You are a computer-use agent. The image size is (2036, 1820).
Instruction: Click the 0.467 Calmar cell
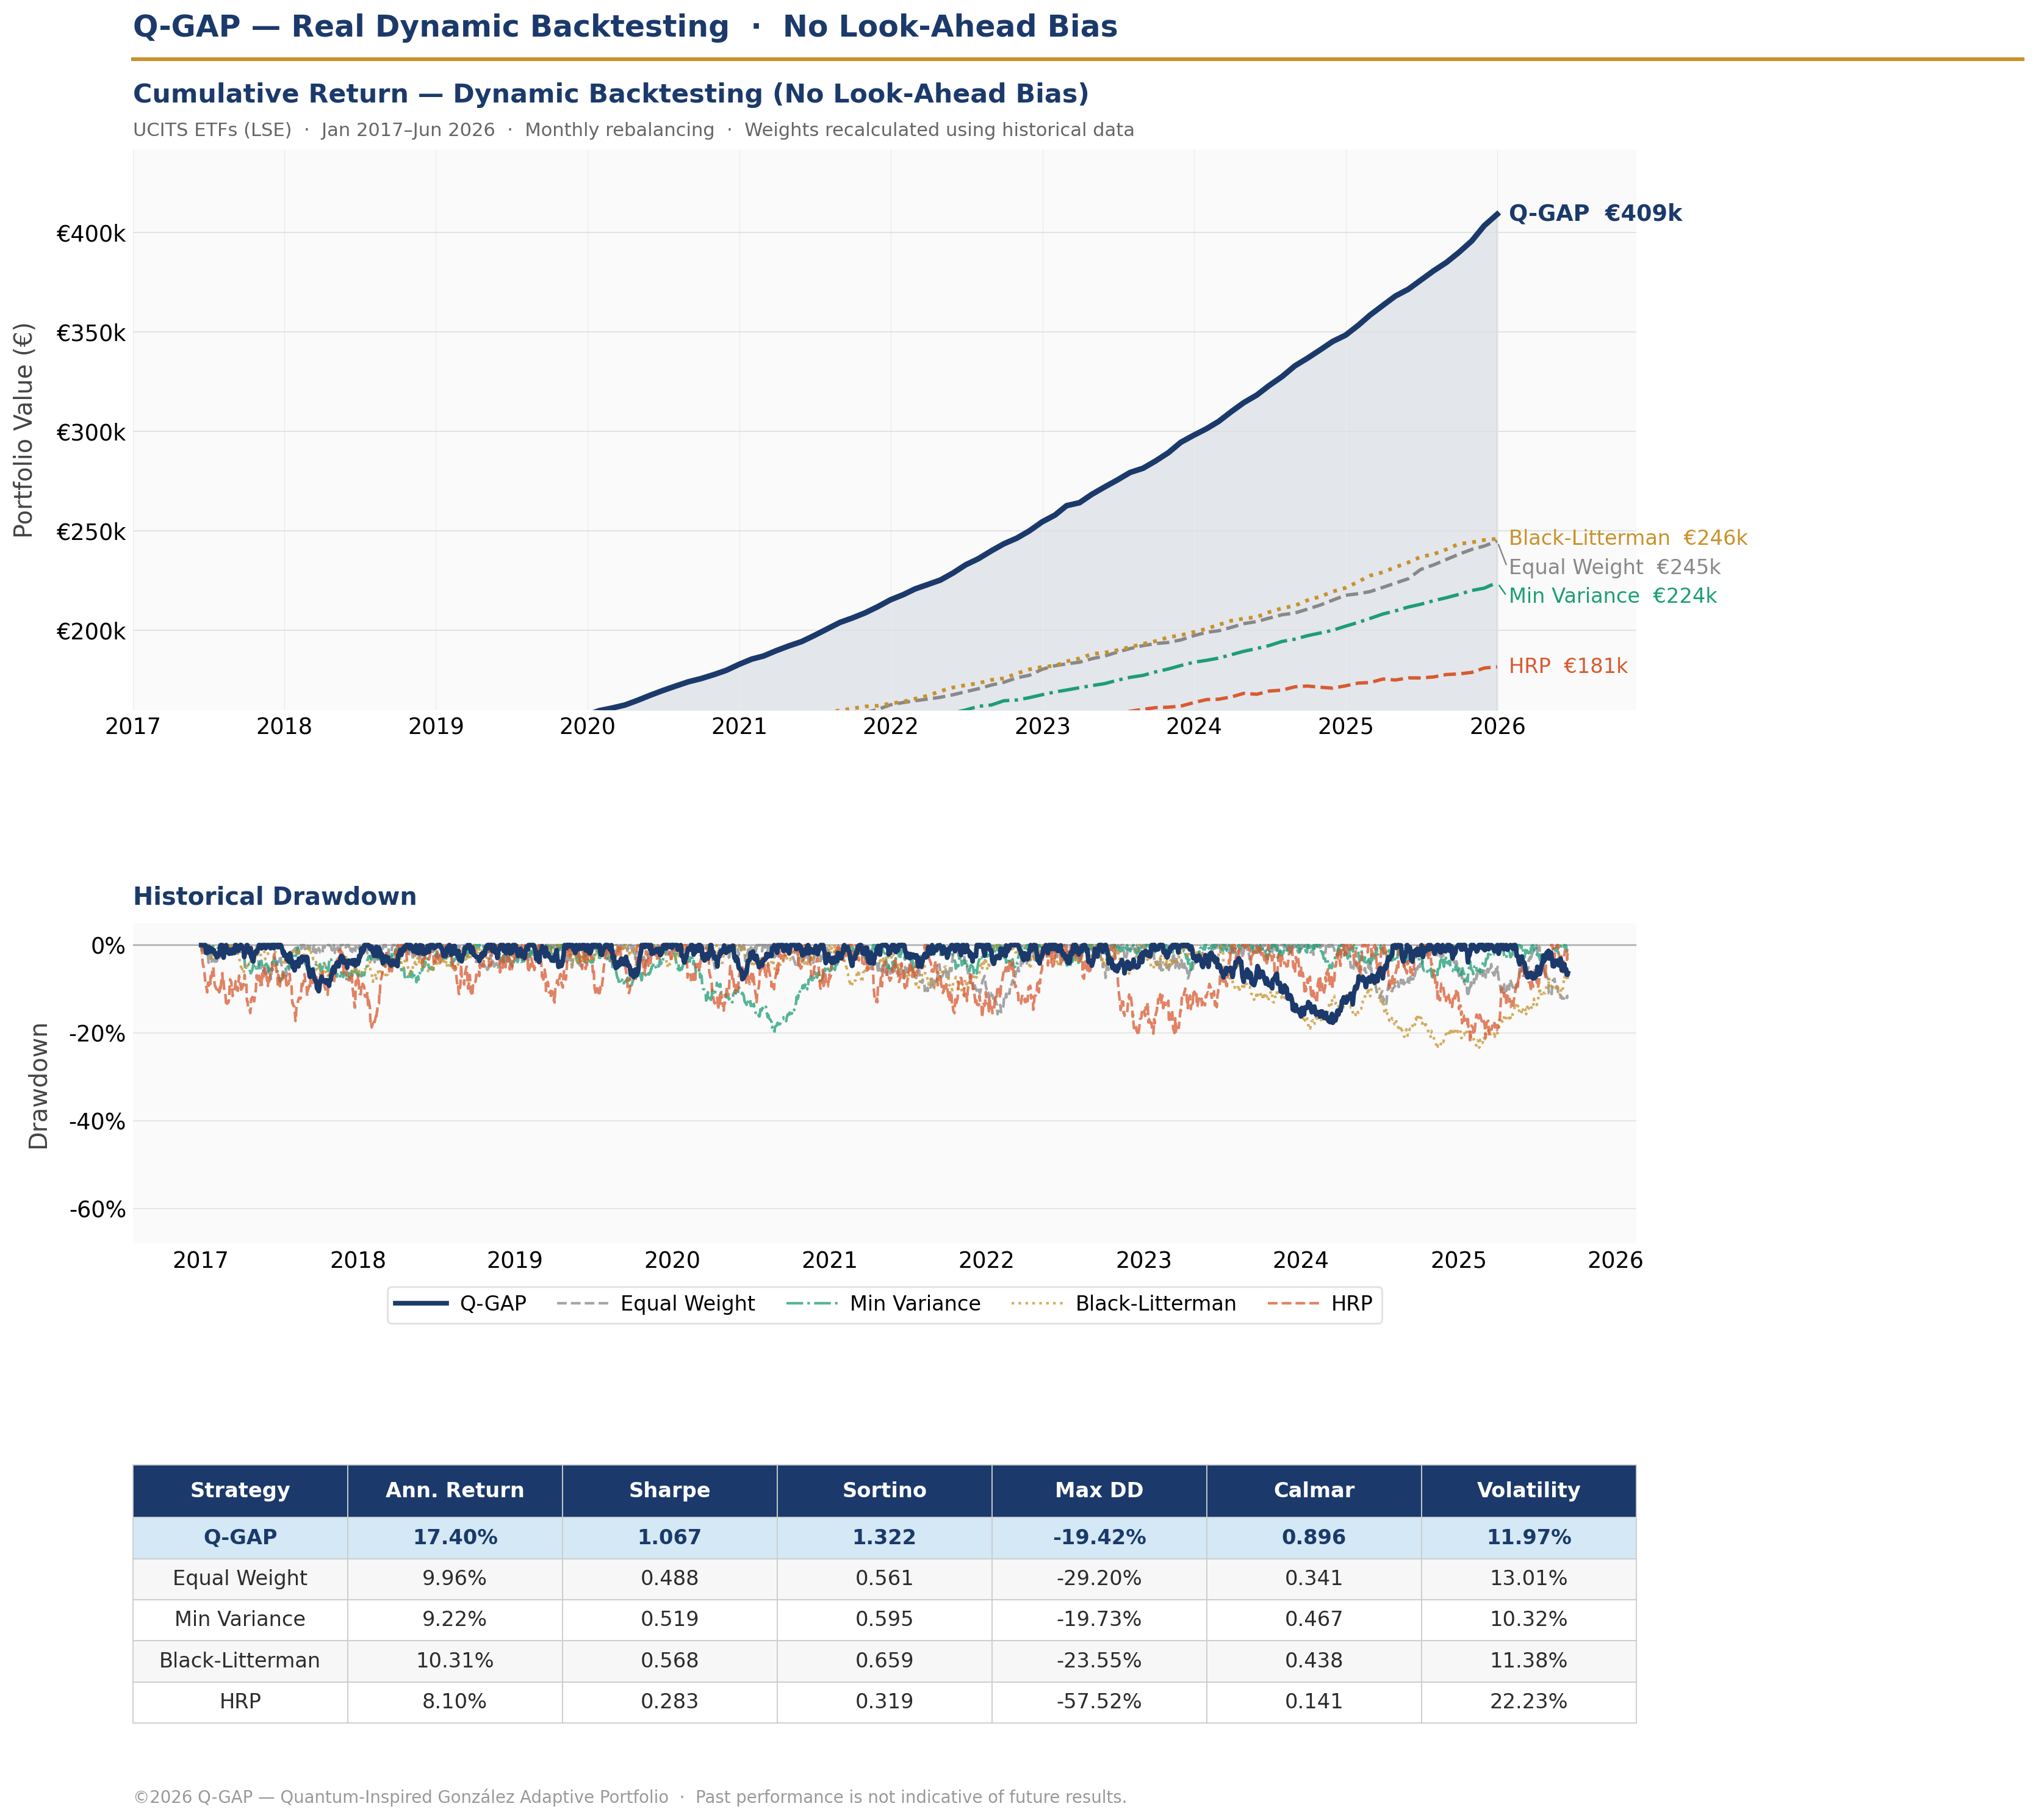point(1314,1619)
